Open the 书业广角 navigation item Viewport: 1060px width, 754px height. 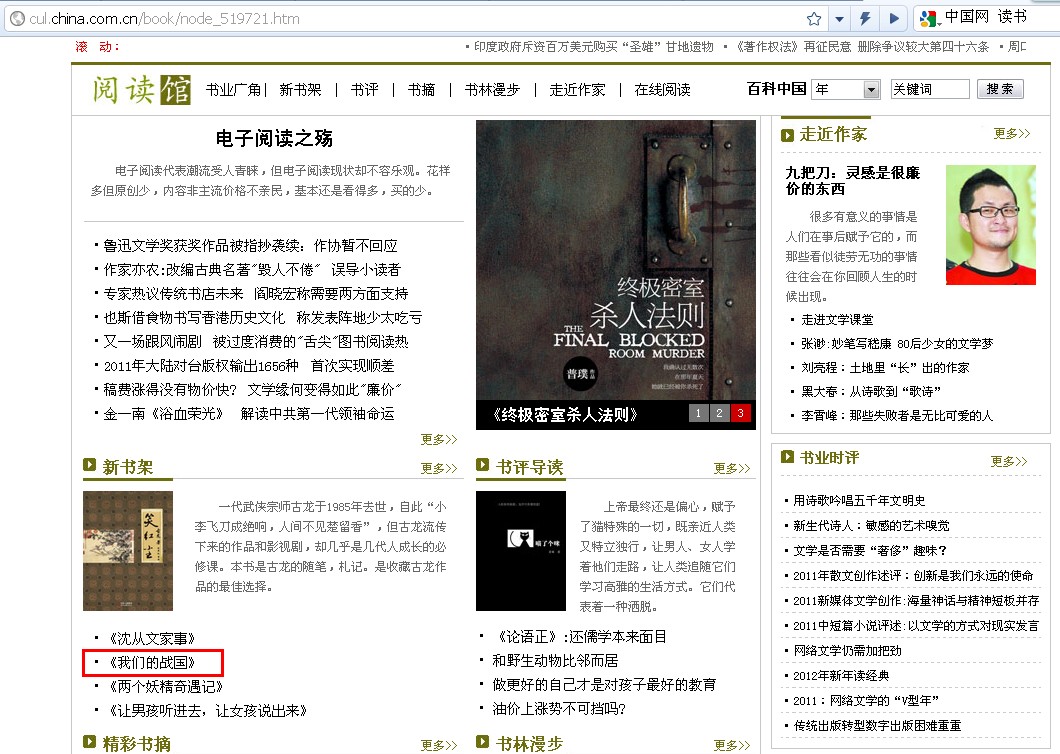click(233, 89)
